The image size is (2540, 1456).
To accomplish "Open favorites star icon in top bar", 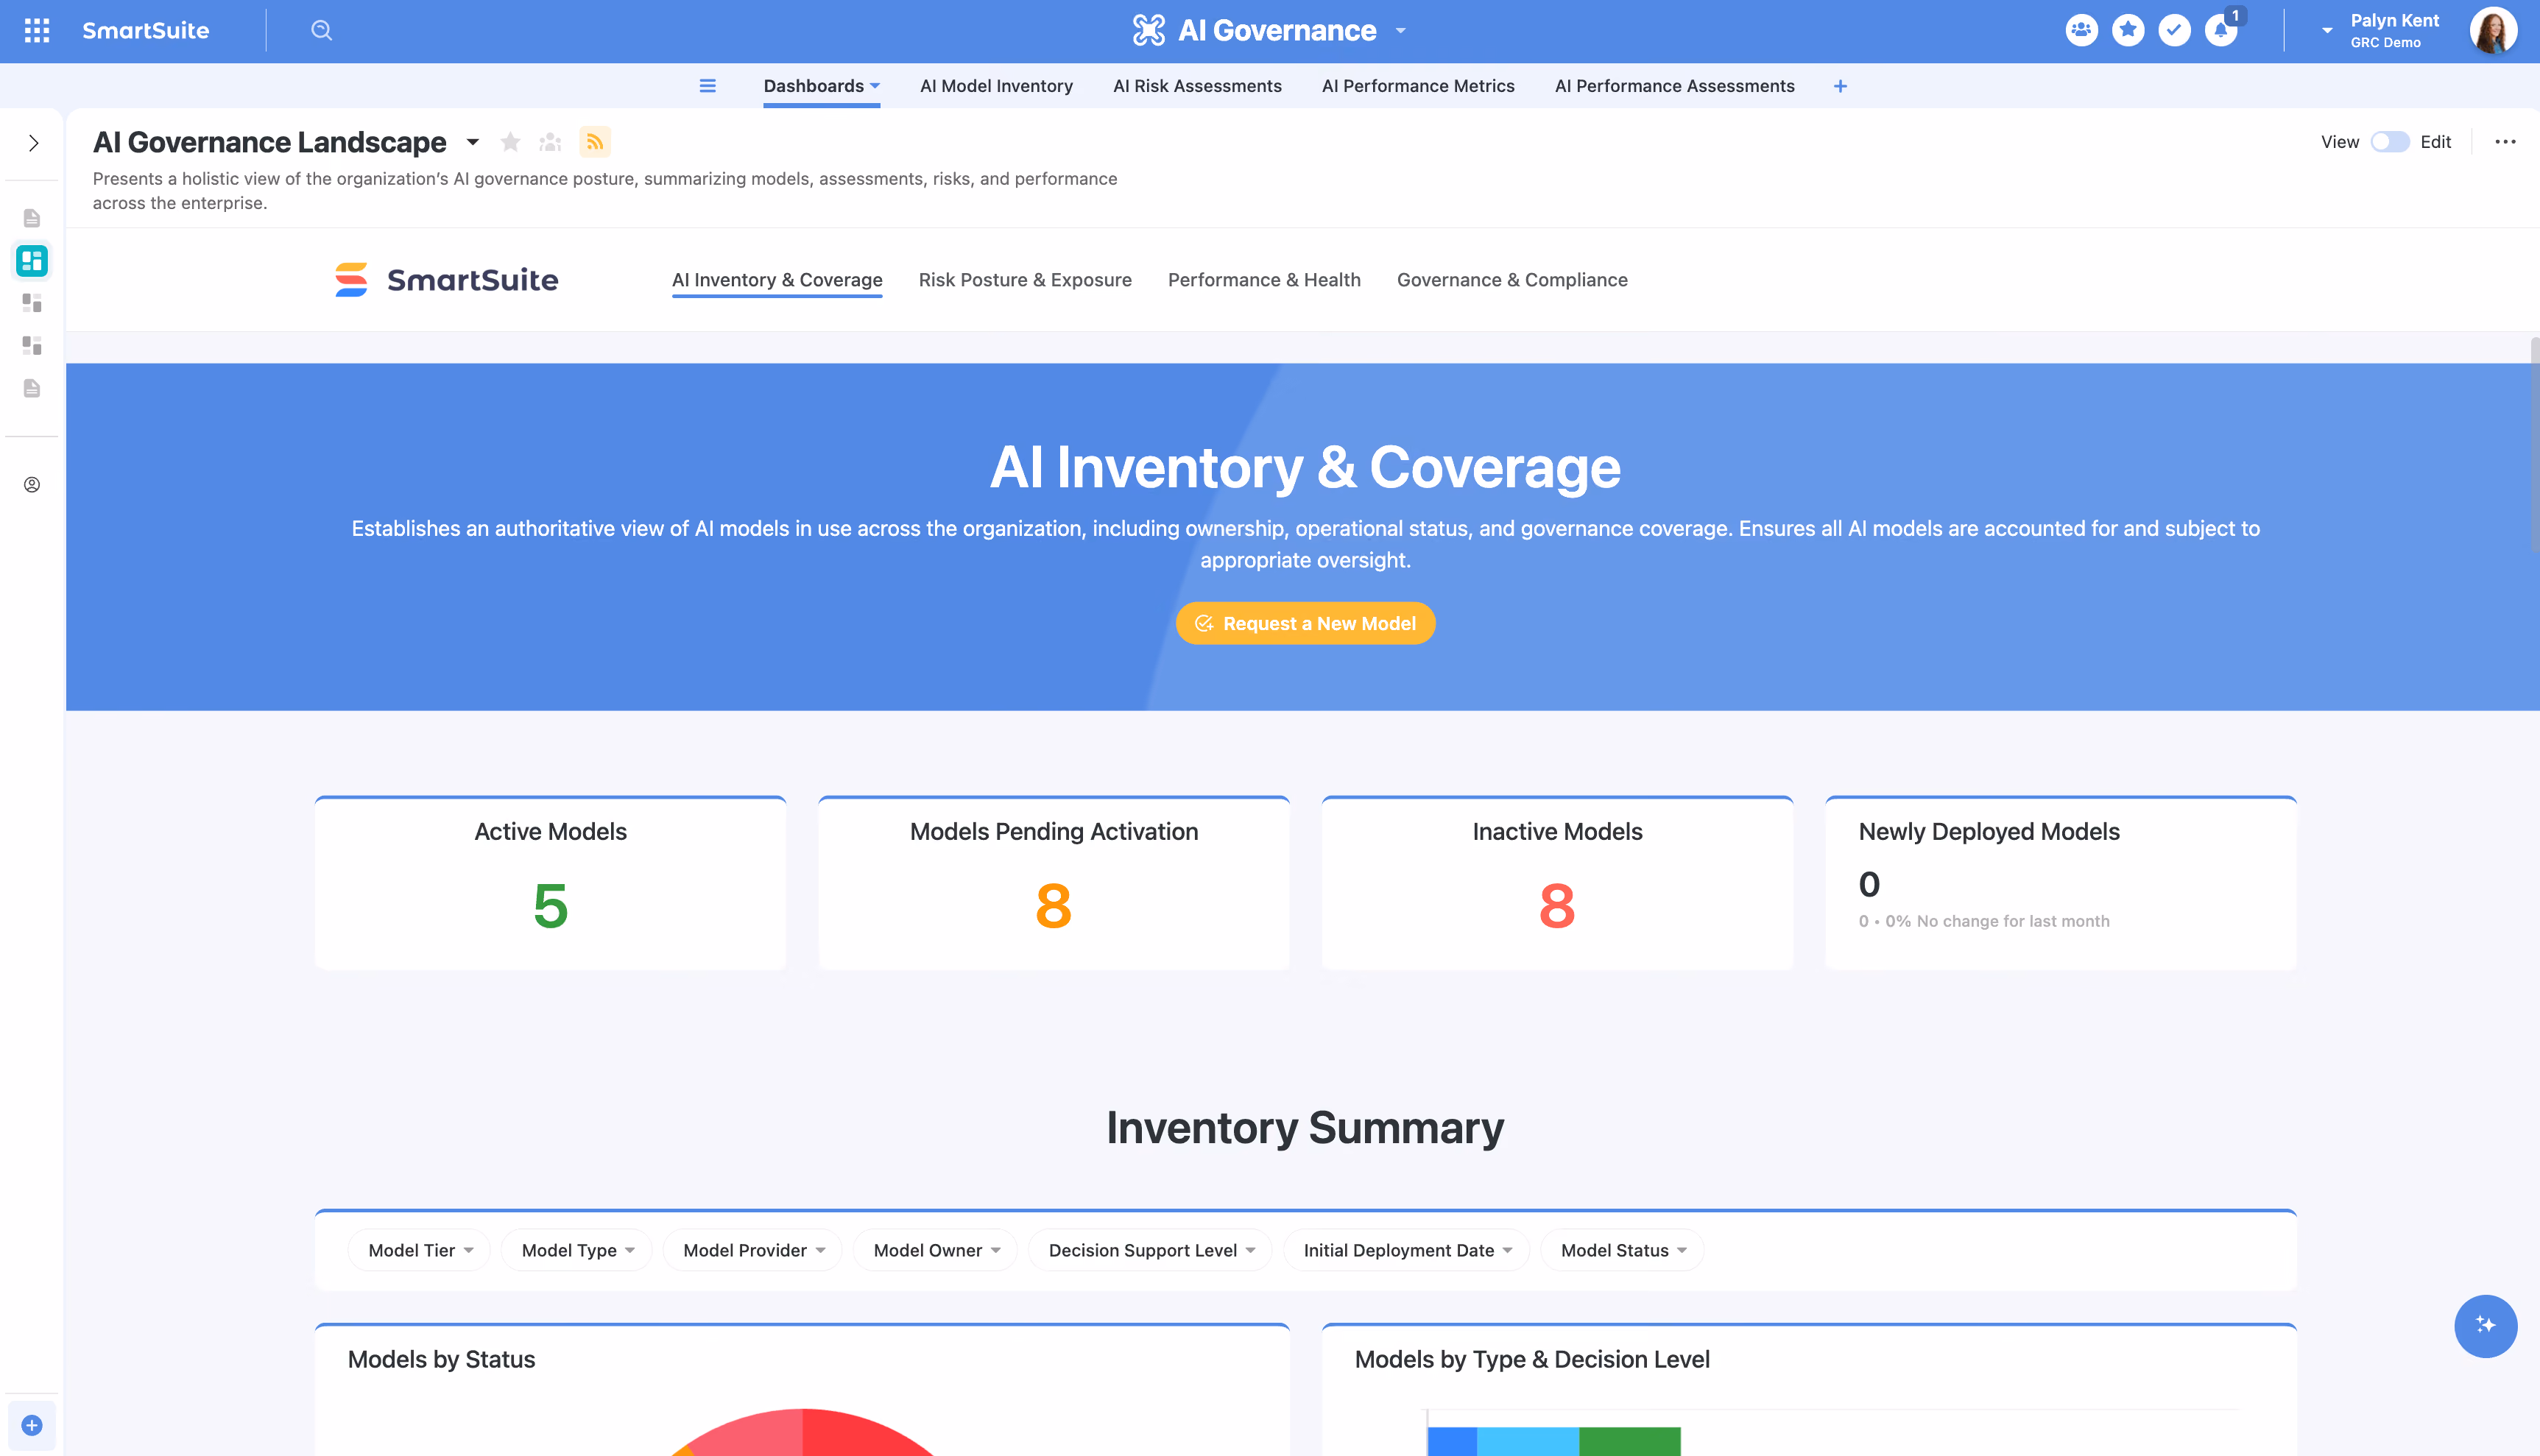I will (2128, 30).
